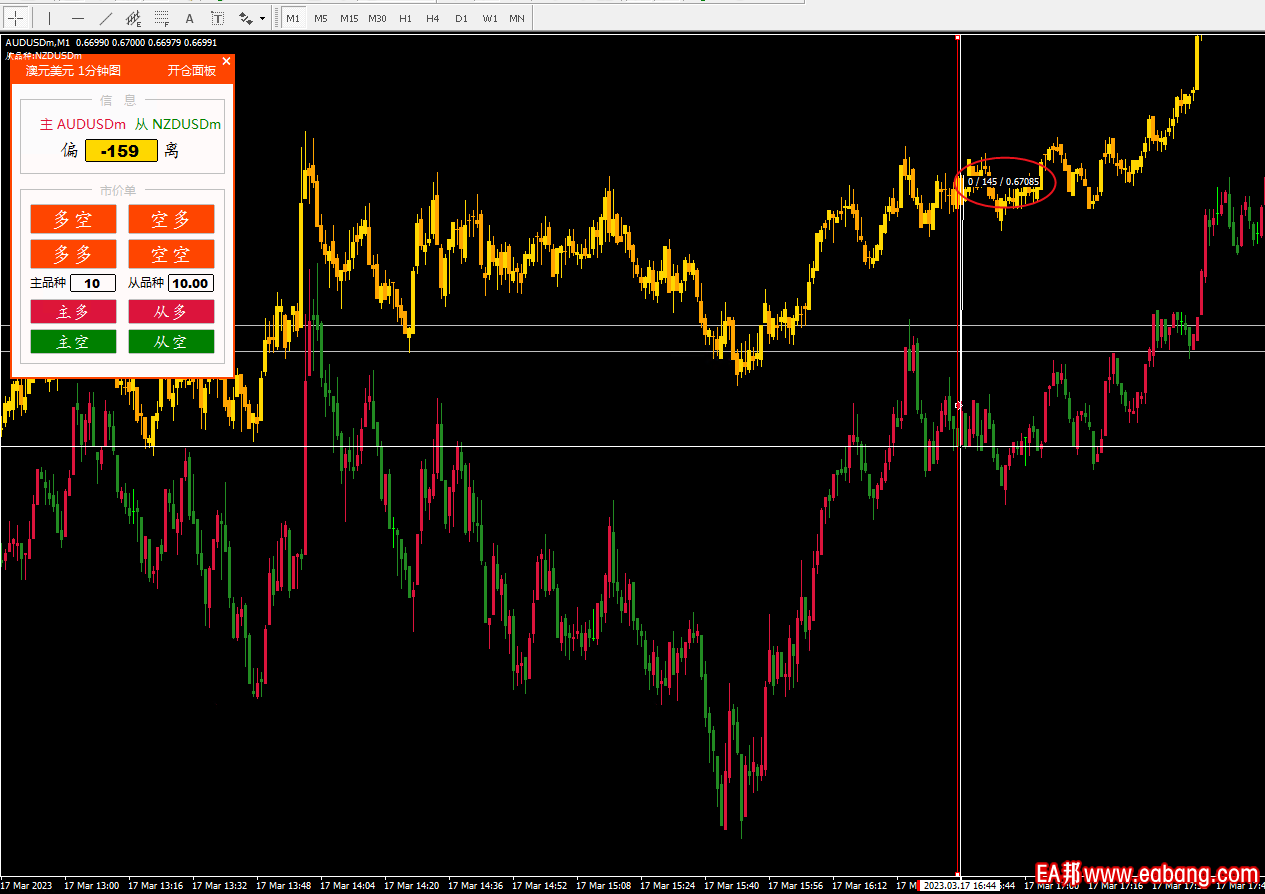
Task: Select the equidistant channel tool
Action: [x=134, y=18]
